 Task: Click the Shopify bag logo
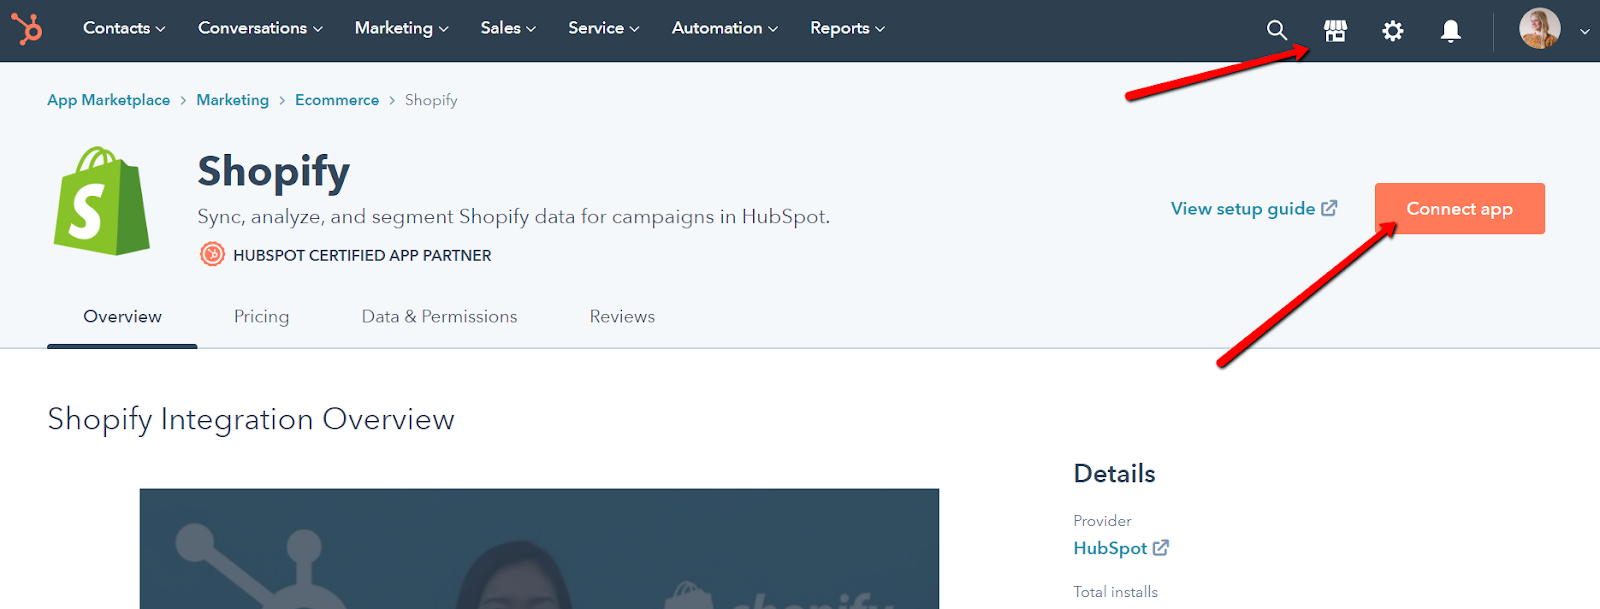click(x=101, y=202)
